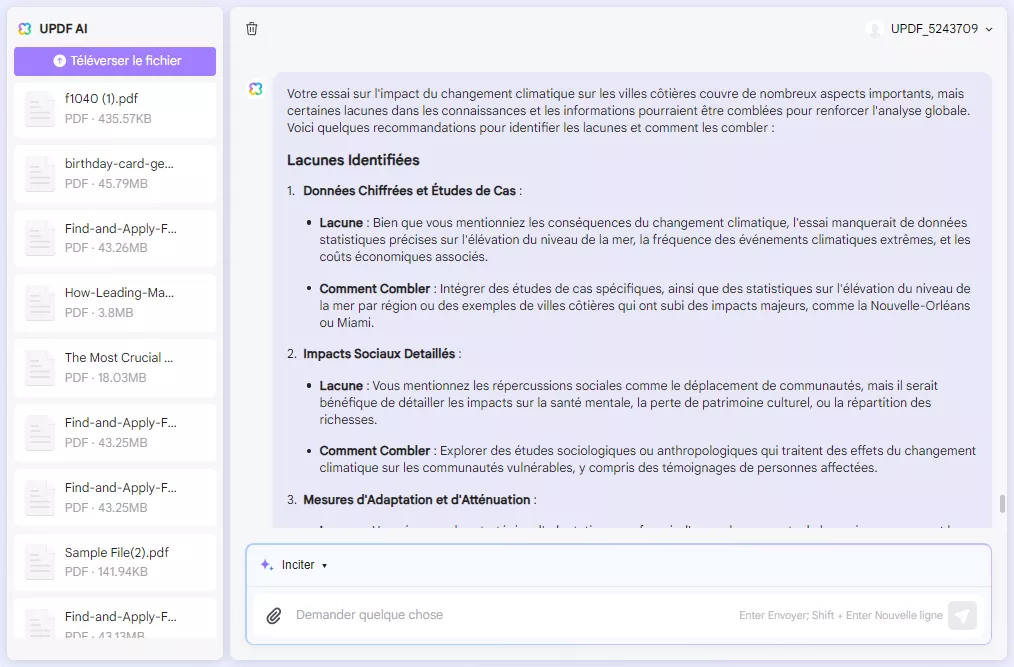Click the trash icon to clear conversation
Screen dimensions: 1014x667
pyautogui.click(x=252, y=29)
